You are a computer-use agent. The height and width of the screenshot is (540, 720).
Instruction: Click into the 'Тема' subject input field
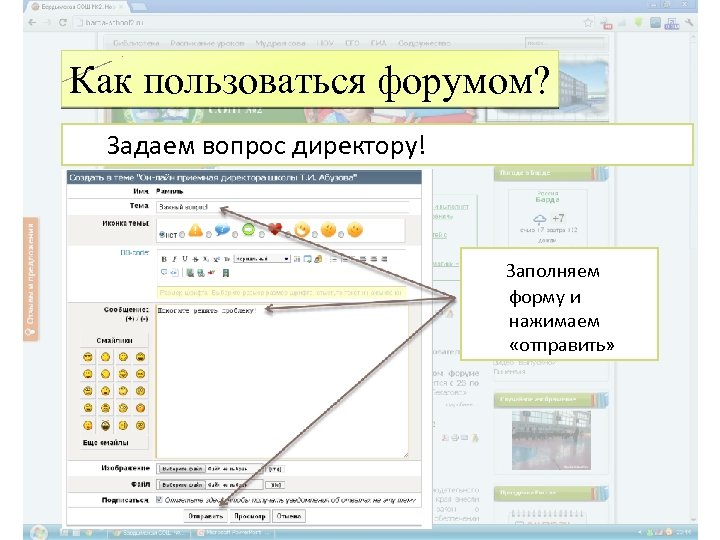(282, 207)
